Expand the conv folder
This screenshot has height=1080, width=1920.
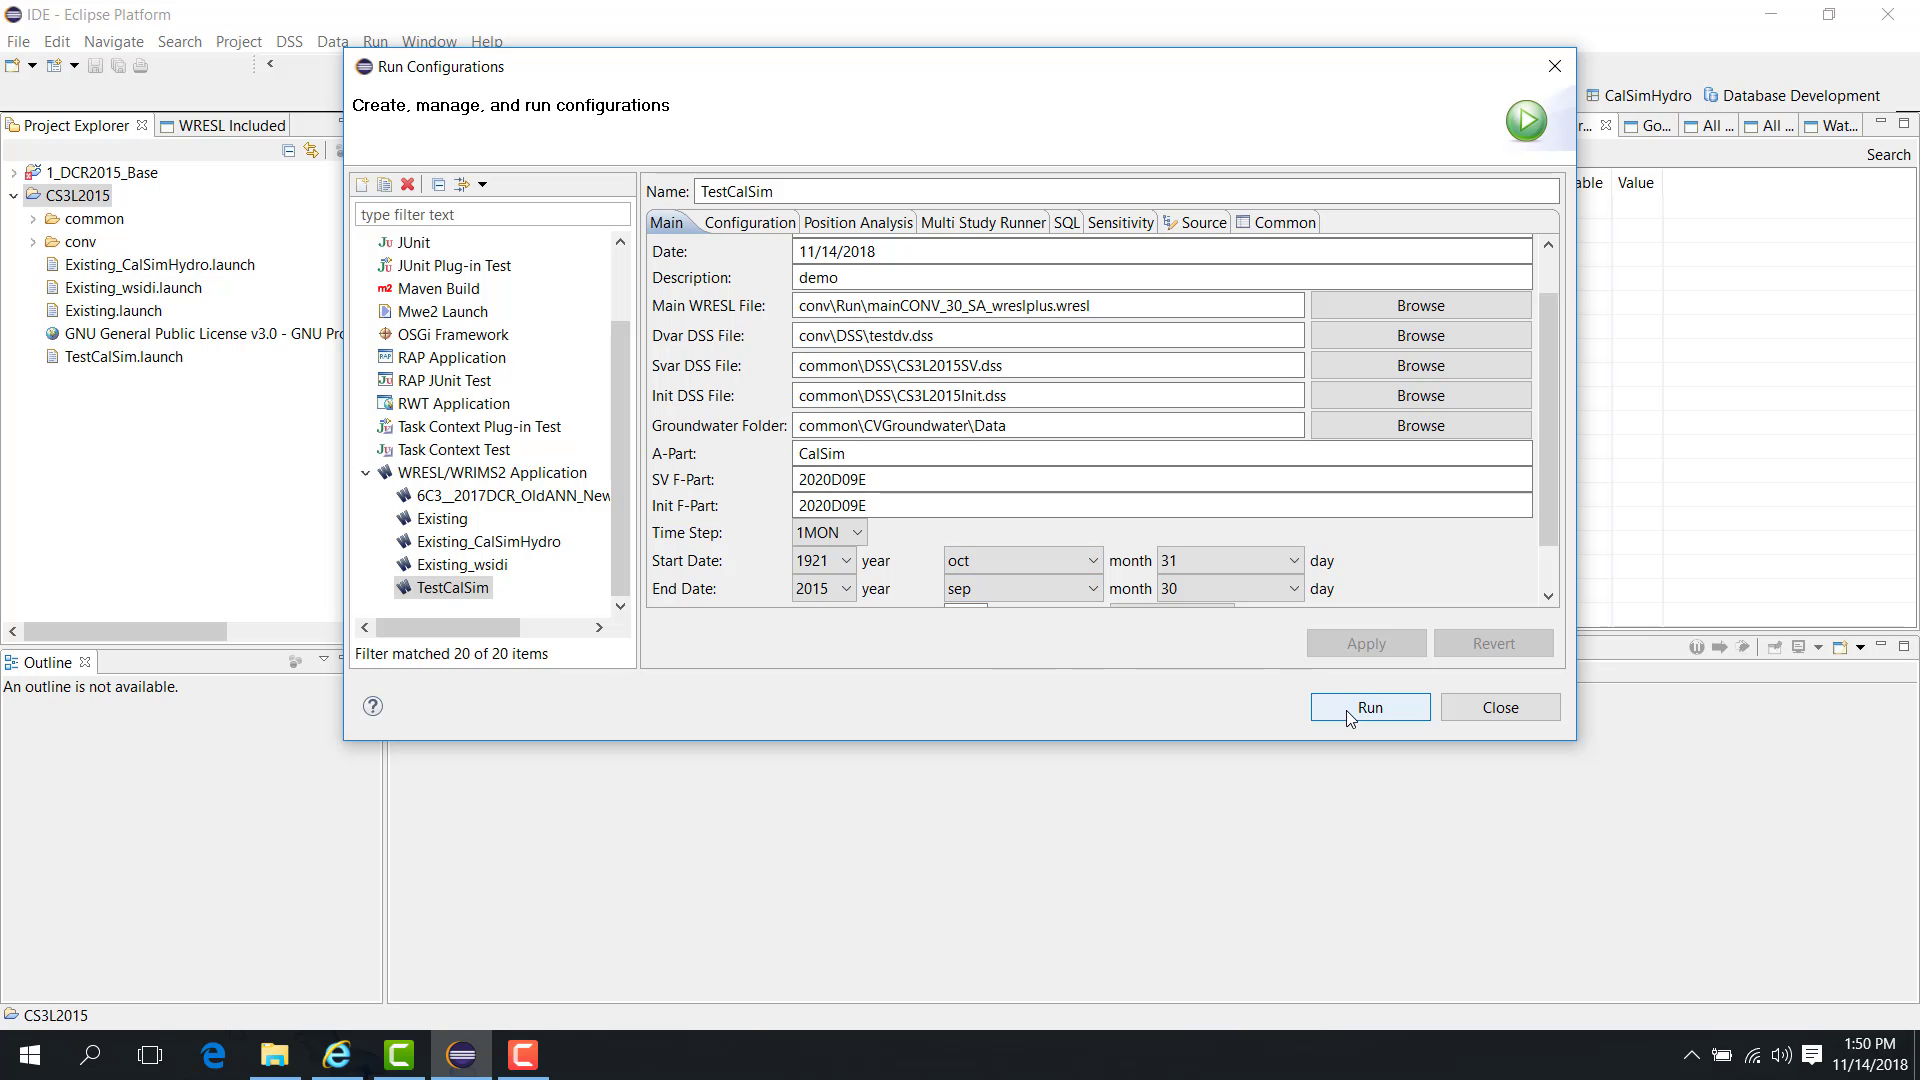click(33, 242)
